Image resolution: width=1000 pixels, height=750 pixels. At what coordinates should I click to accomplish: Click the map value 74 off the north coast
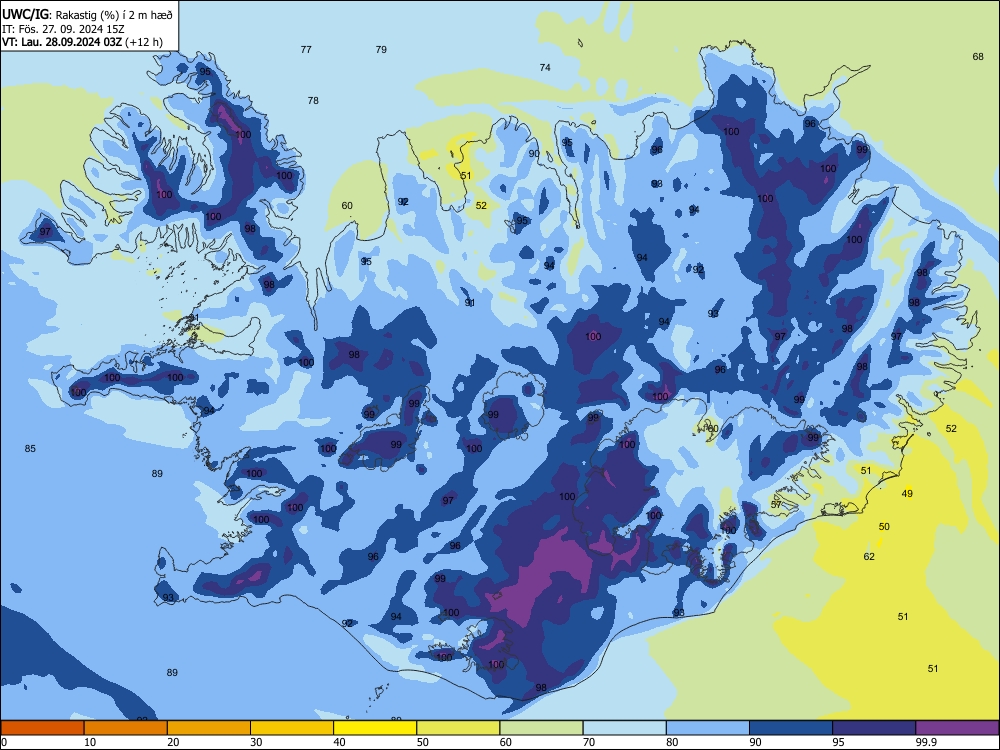tap(545, 68)
